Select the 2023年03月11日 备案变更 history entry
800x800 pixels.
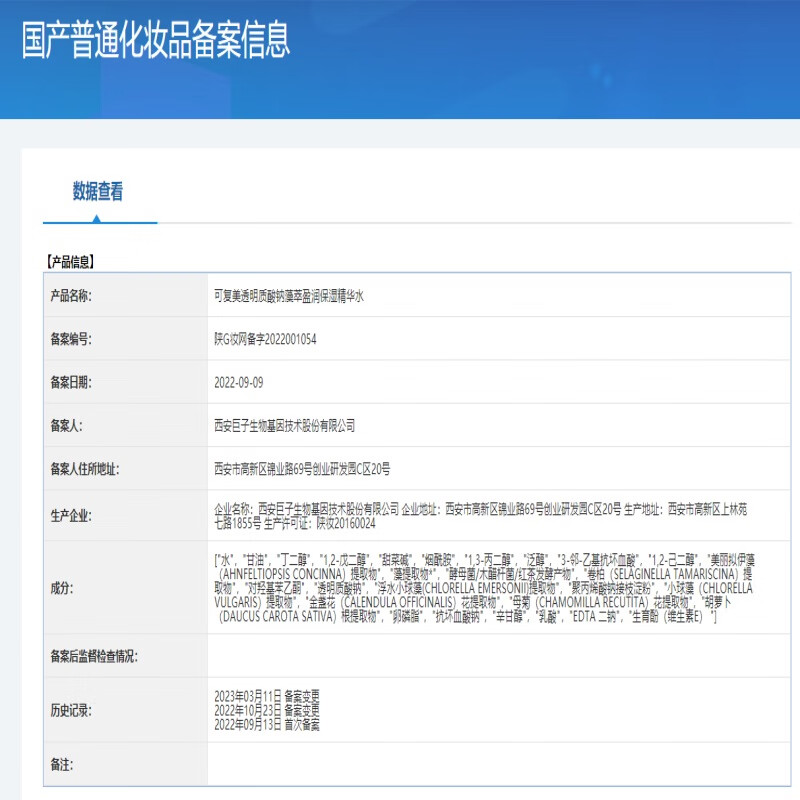tap(267, 694)
